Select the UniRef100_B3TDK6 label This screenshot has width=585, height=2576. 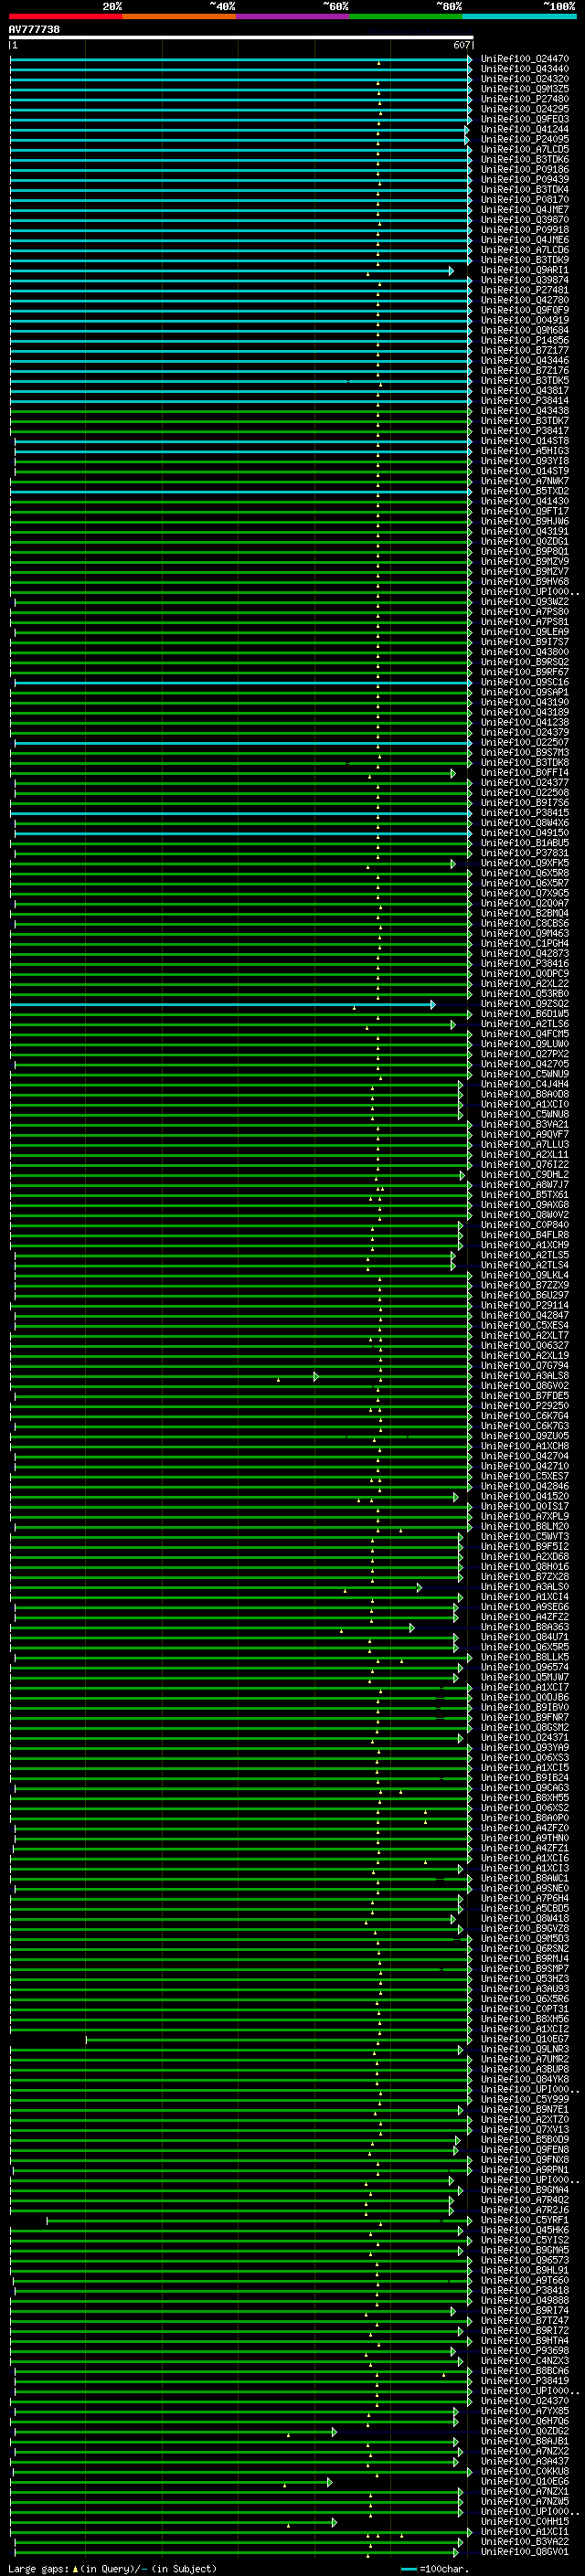click(x=525, y=160)
